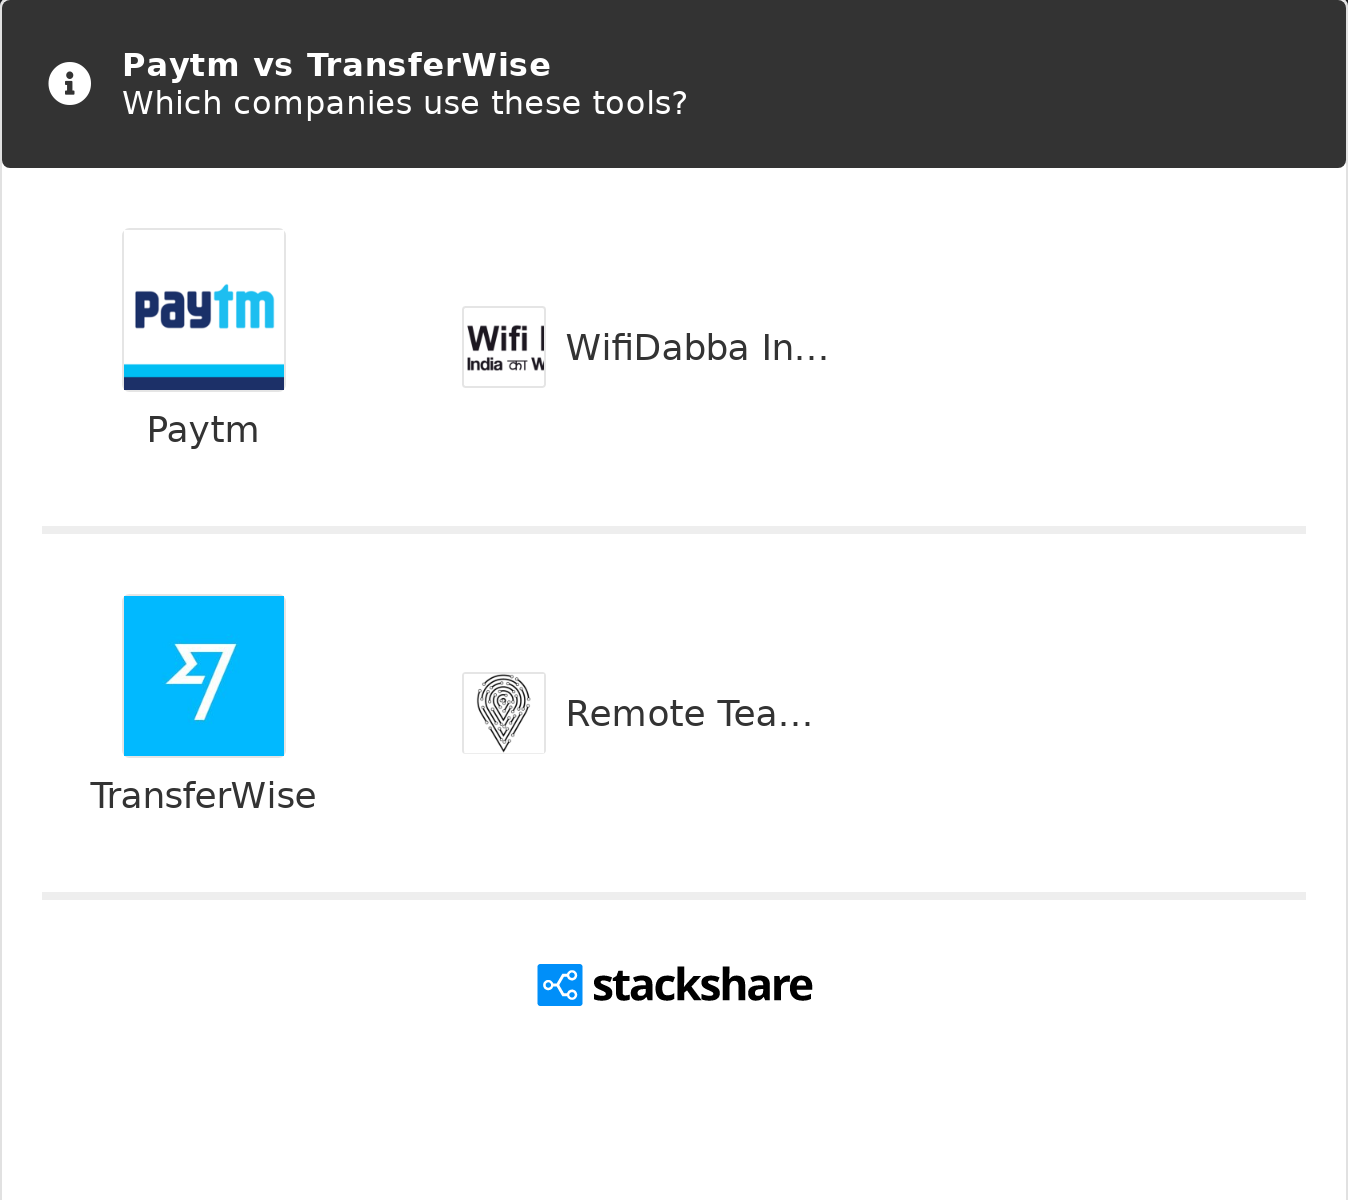Click the divider line below the TransferWise row
The width and height of the screenshot is (1348, 1200).
[674, 896]
